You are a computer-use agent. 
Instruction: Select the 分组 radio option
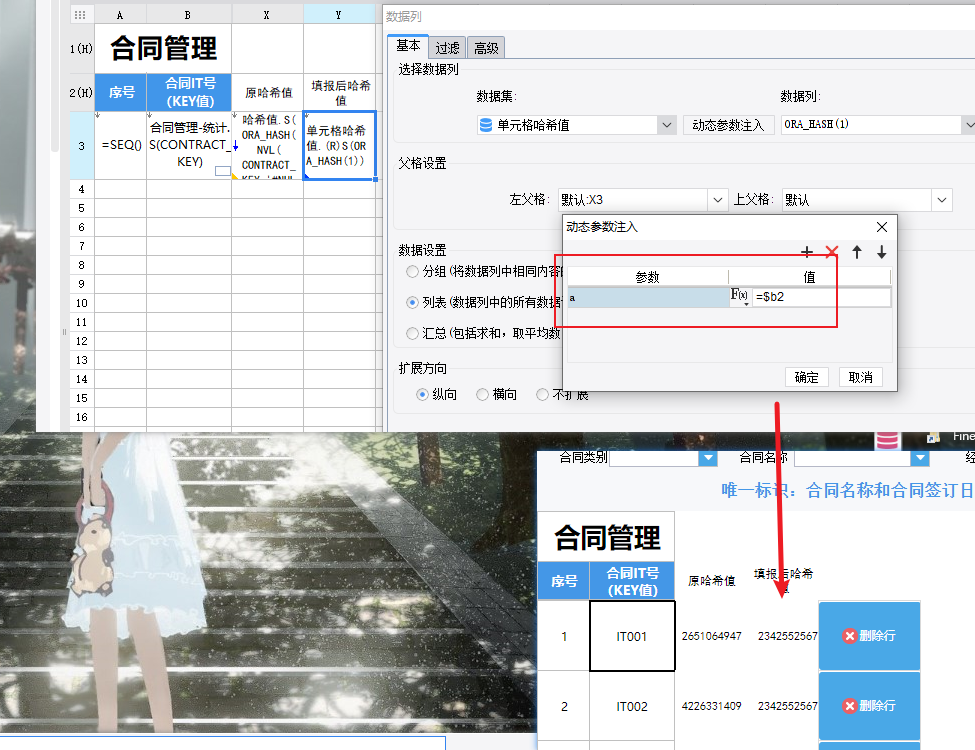coord(412,271)
